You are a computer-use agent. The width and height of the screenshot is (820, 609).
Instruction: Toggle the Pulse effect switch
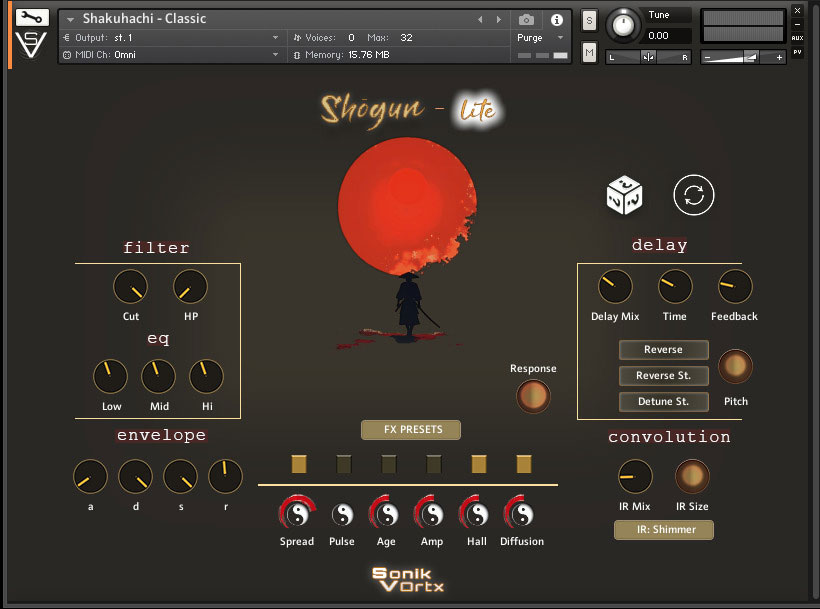344,464
